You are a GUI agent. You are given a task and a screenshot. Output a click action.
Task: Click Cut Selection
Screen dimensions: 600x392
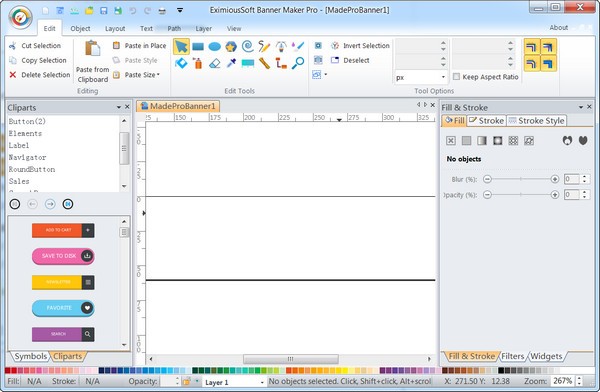coord(36,46)
